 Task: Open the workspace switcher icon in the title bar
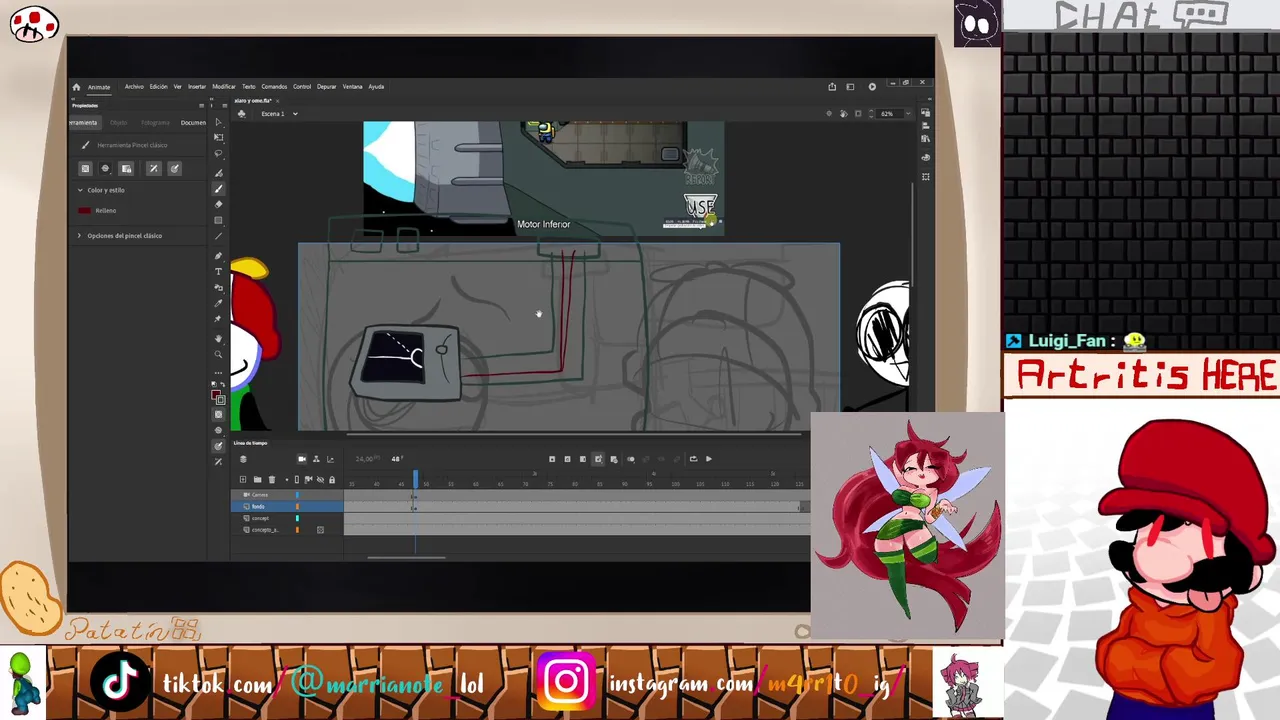coord(850,87)
